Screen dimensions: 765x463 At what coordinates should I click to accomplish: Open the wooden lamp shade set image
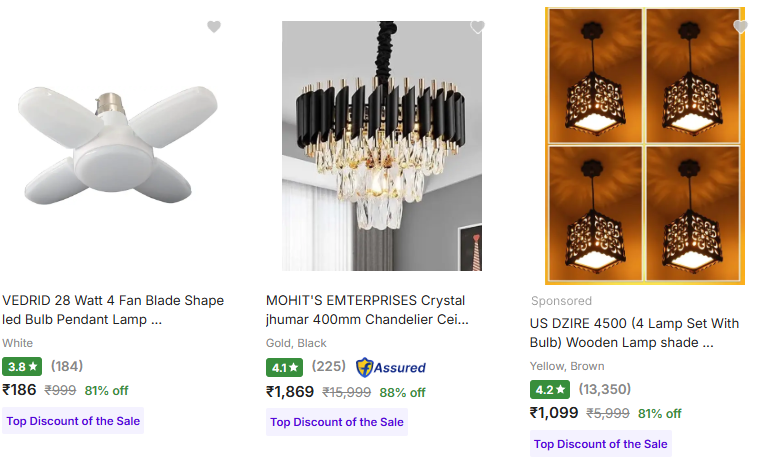click(644, 146)
